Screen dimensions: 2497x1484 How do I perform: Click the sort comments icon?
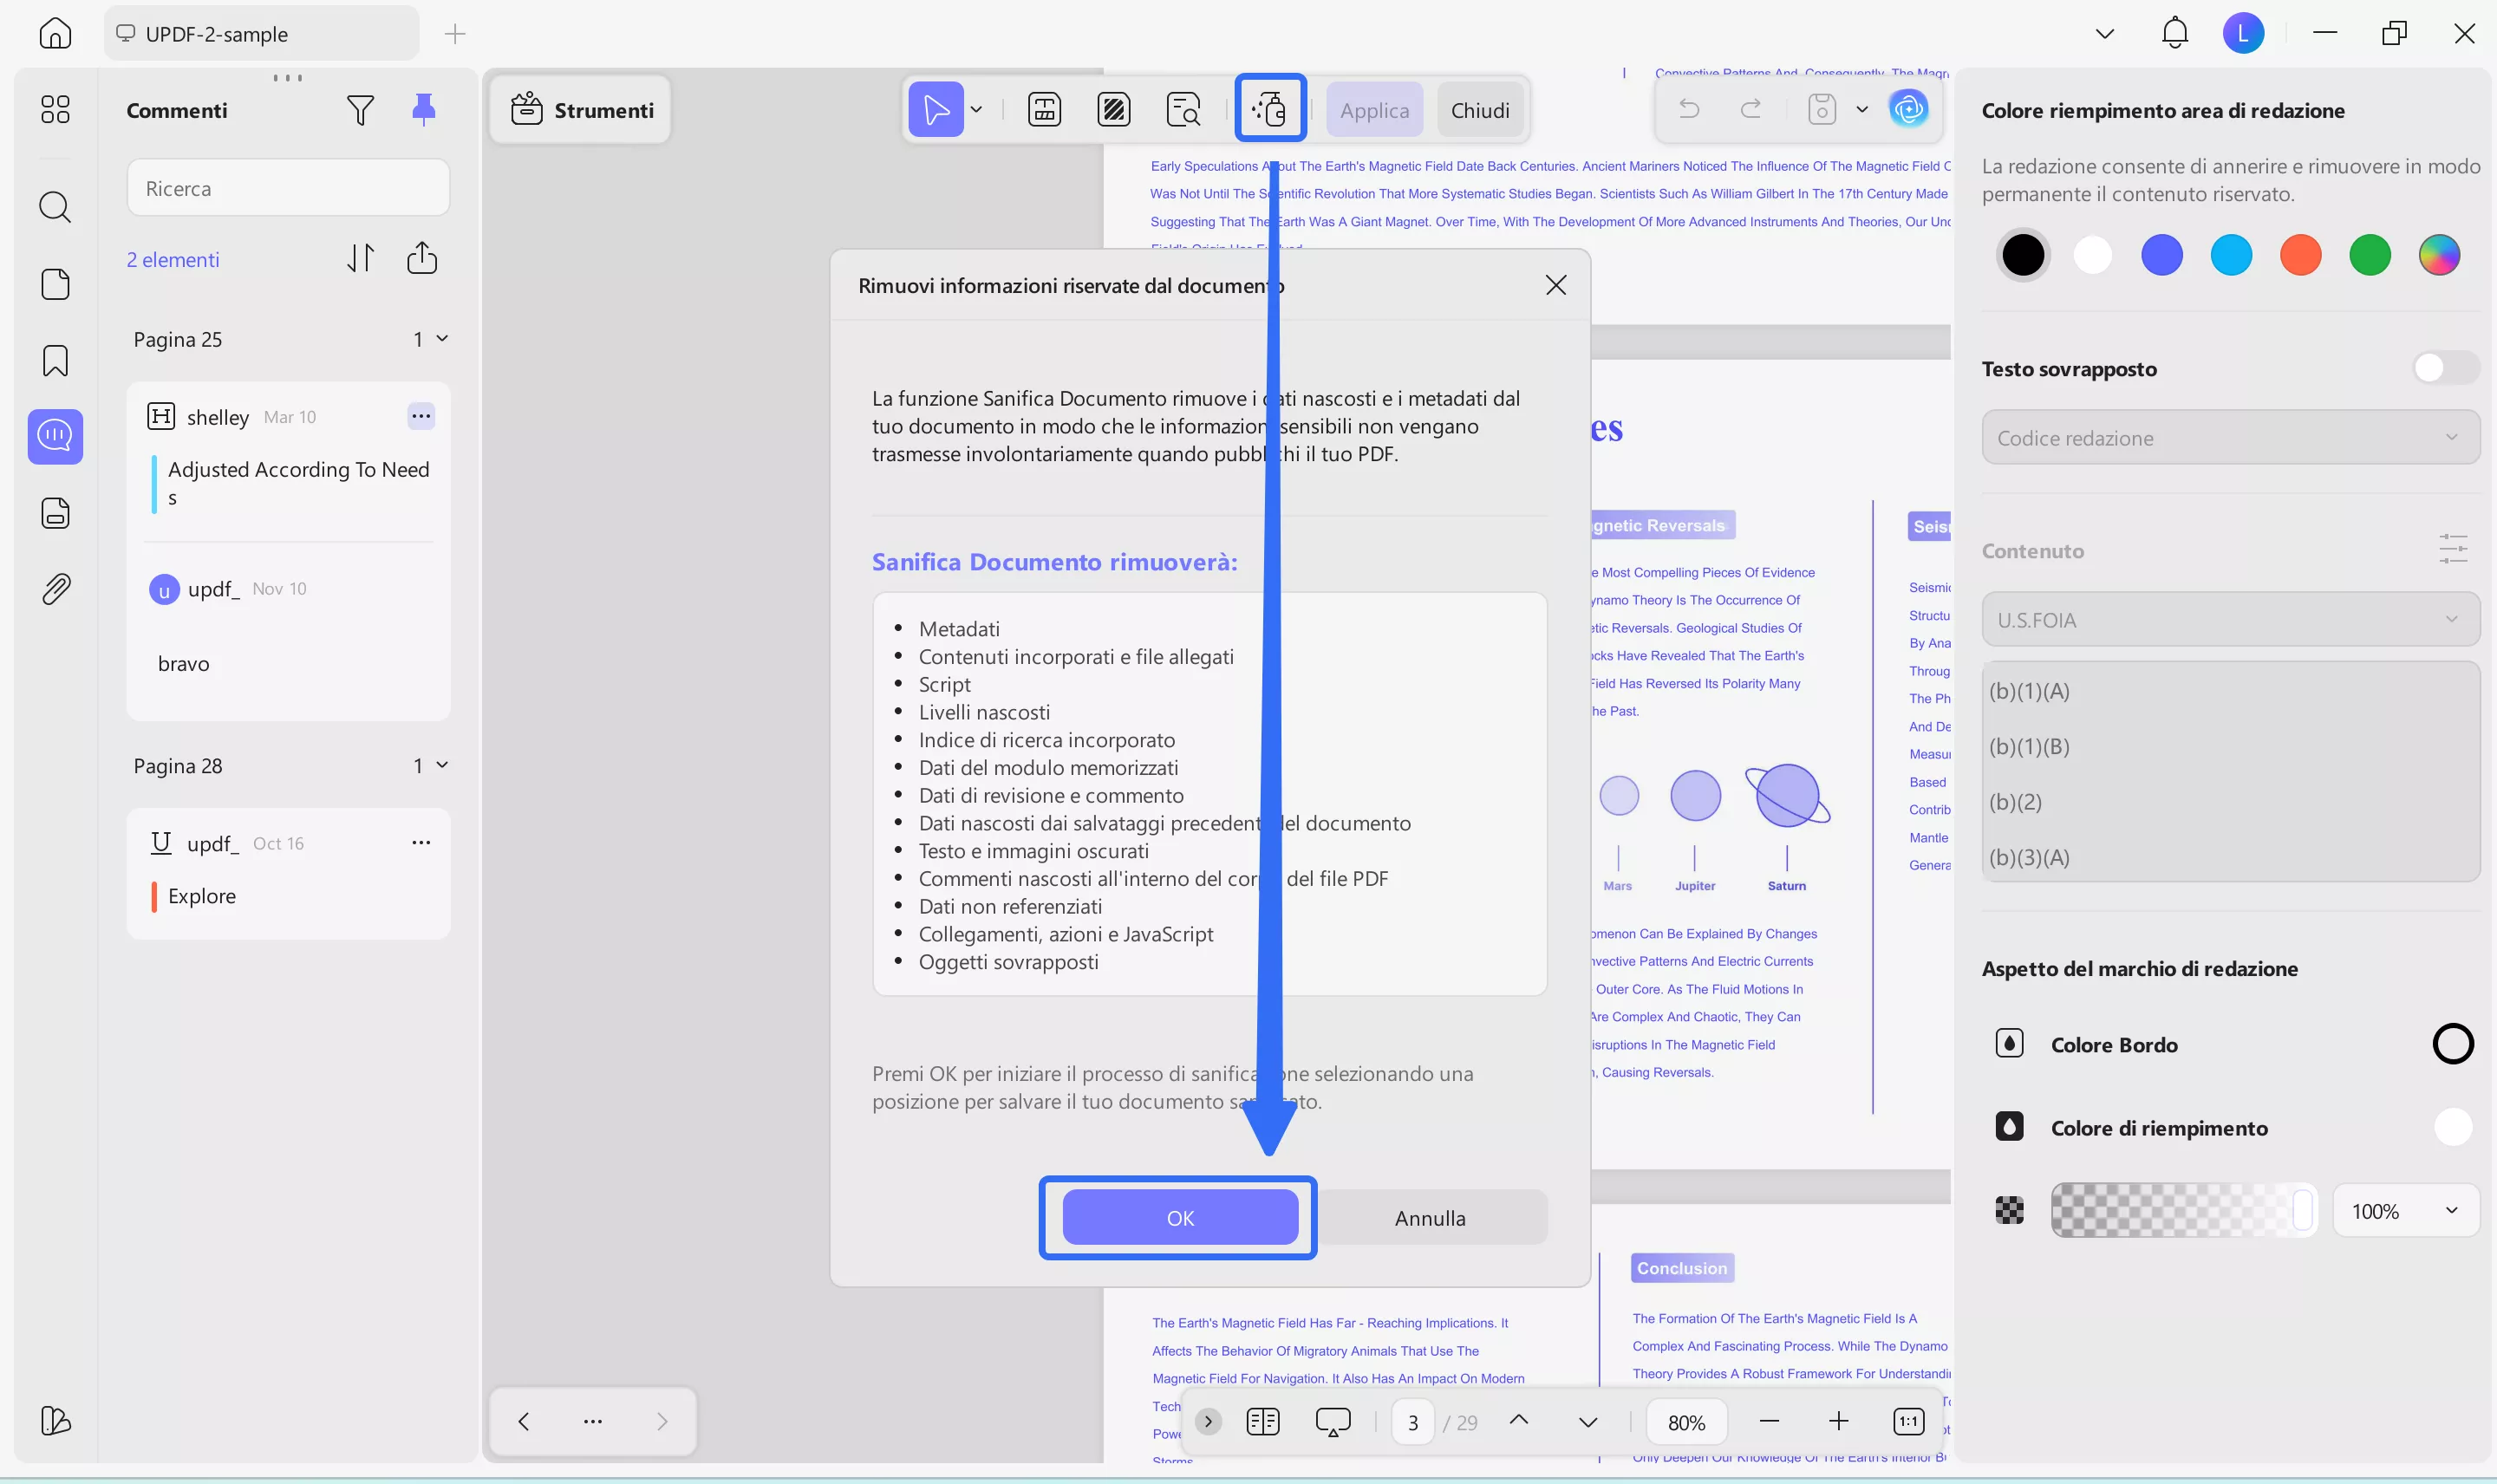click(360, 259)
